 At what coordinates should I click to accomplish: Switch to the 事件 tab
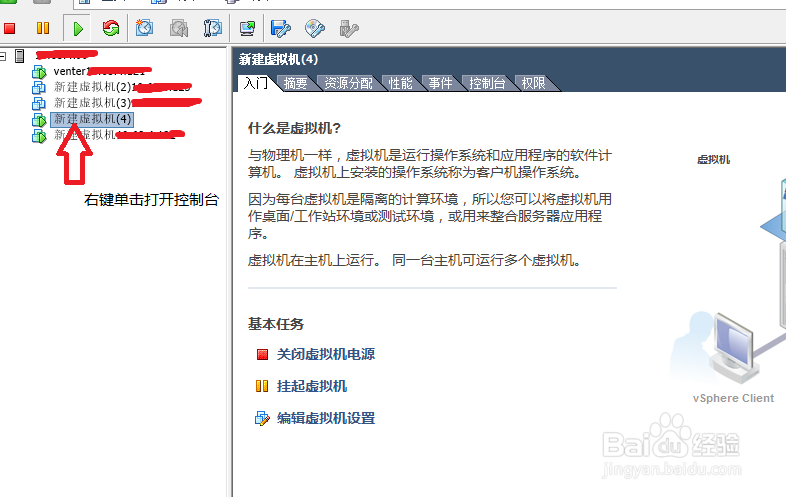click(x=440, y=83)
